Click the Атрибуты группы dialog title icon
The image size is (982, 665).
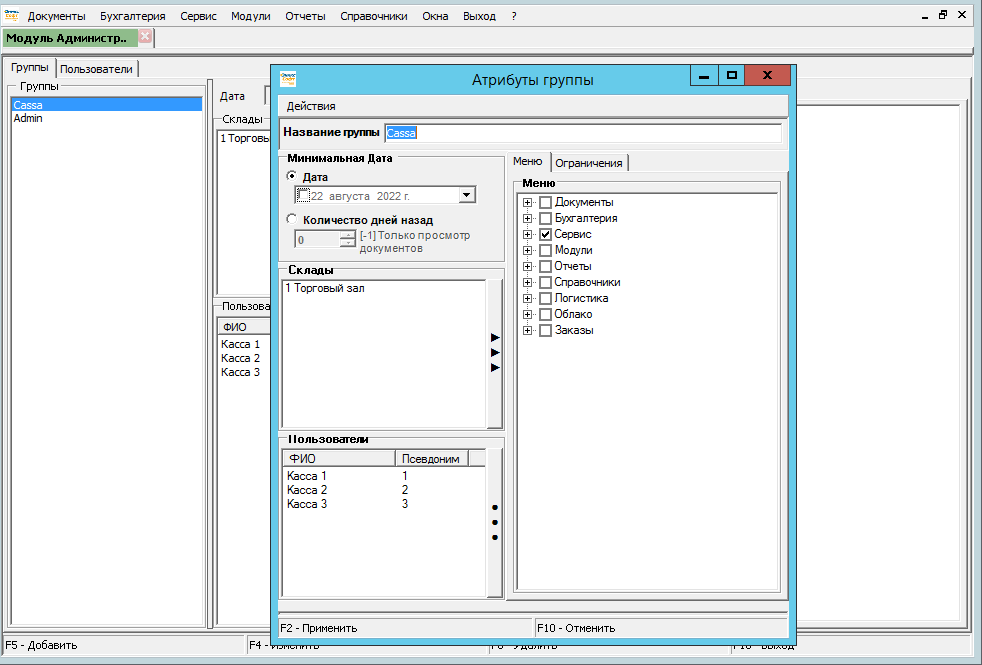[288, 79]
